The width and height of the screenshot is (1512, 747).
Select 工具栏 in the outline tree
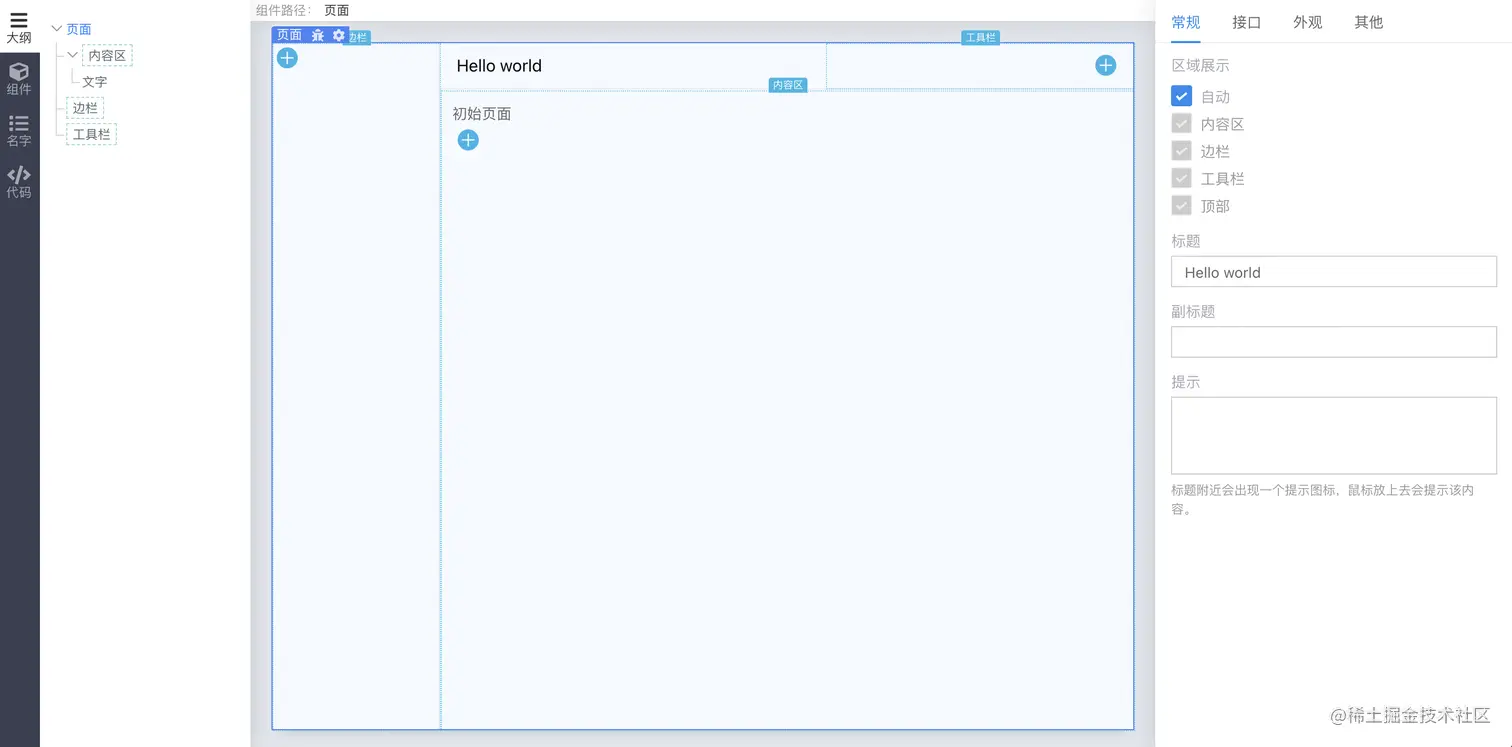92,134
